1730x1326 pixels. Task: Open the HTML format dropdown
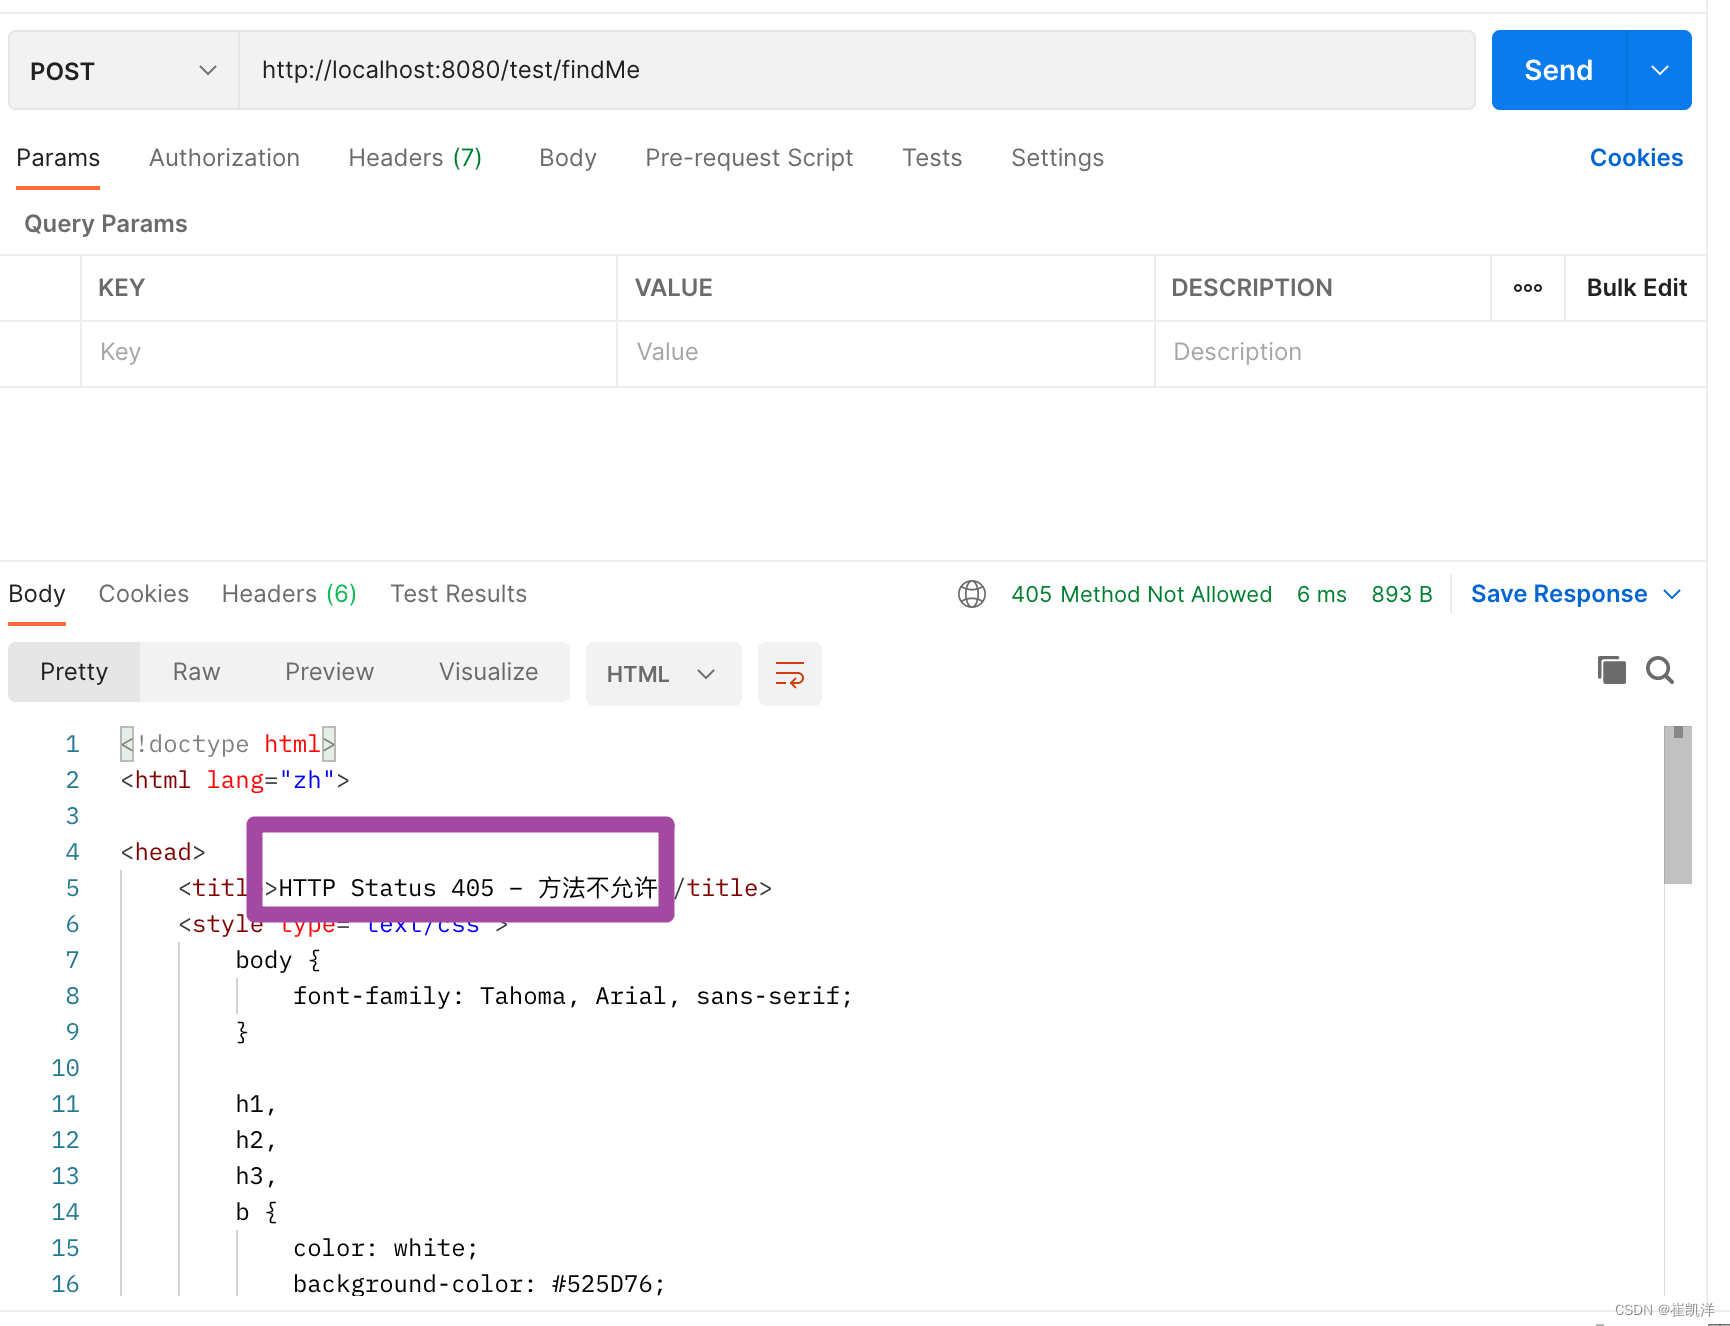[663, 674]
